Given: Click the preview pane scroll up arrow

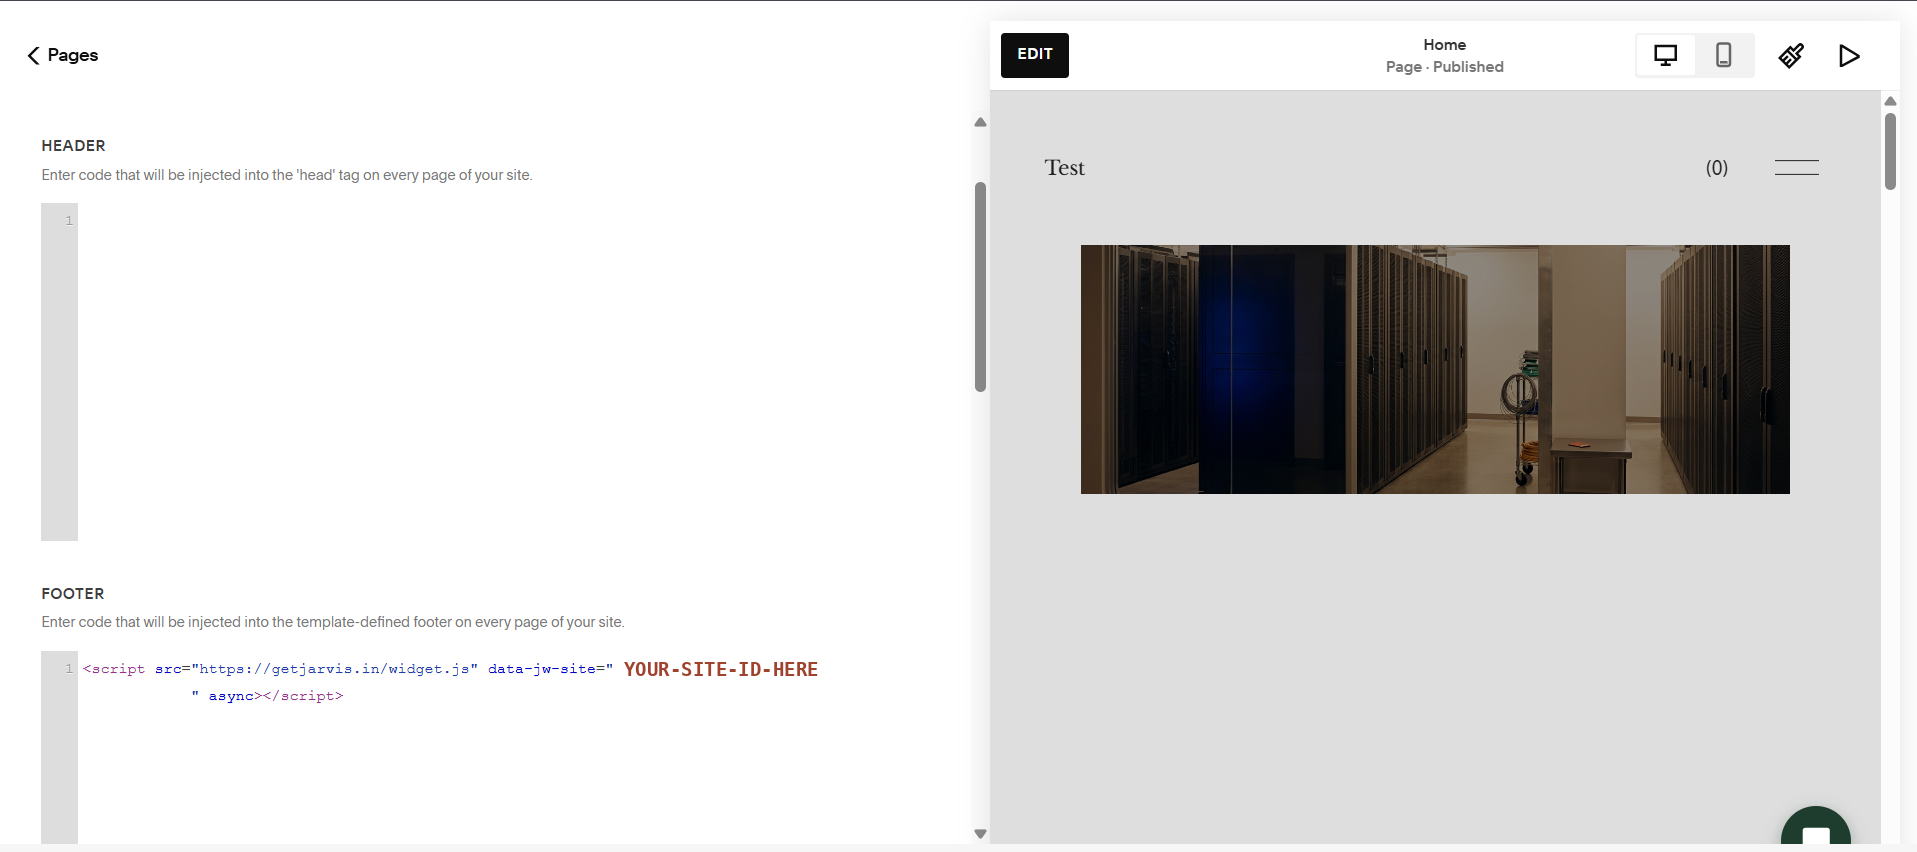Looking at the screenshot, I should (1890, 101).
